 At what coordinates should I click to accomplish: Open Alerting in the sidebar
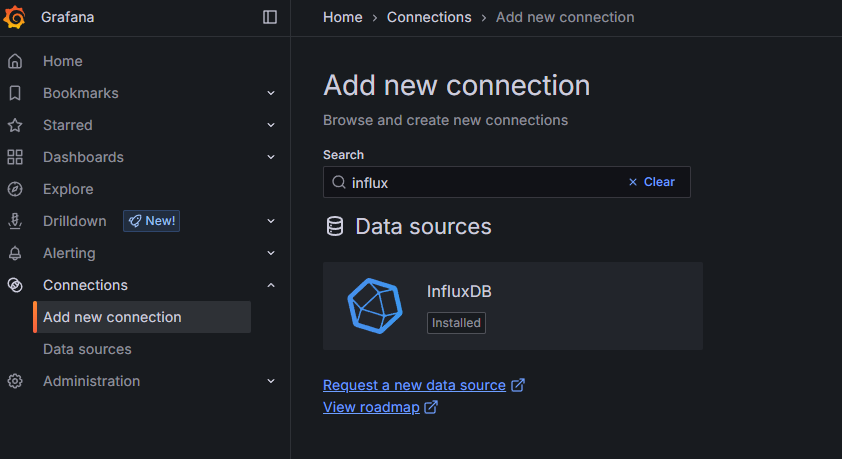tap(69, 253)
